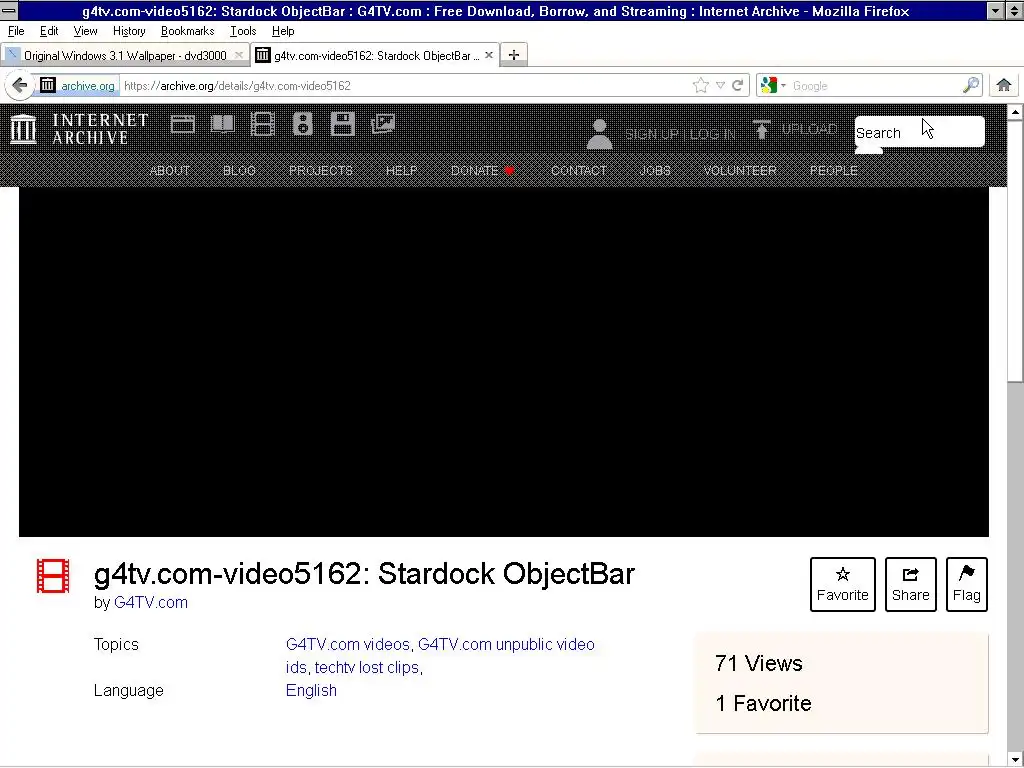Click the '71 Views' text

pos(759,664)
